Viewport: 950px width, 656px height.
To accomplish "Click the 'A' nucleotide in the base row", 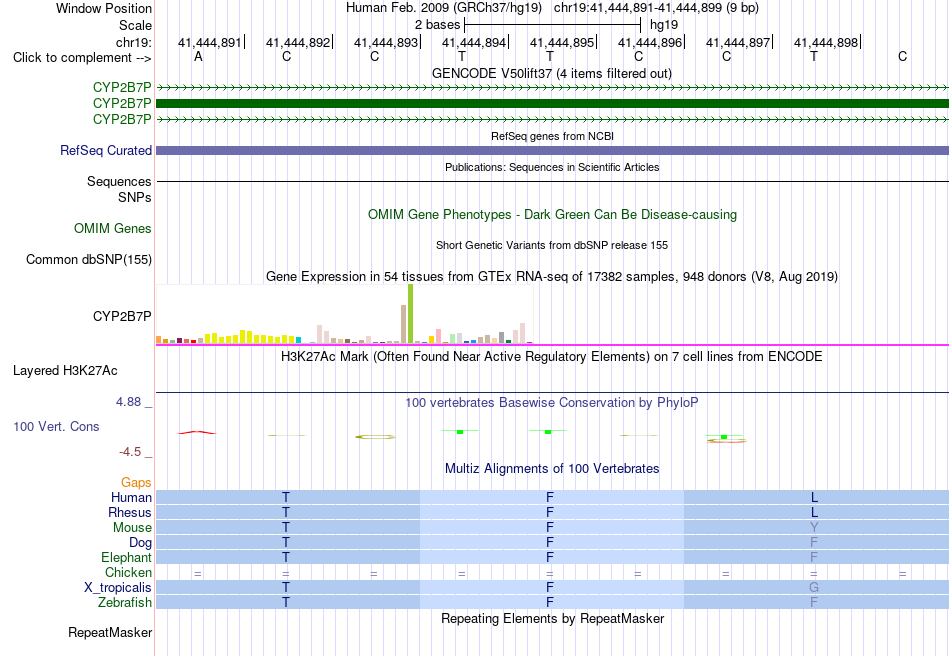I will pos(198,57).
